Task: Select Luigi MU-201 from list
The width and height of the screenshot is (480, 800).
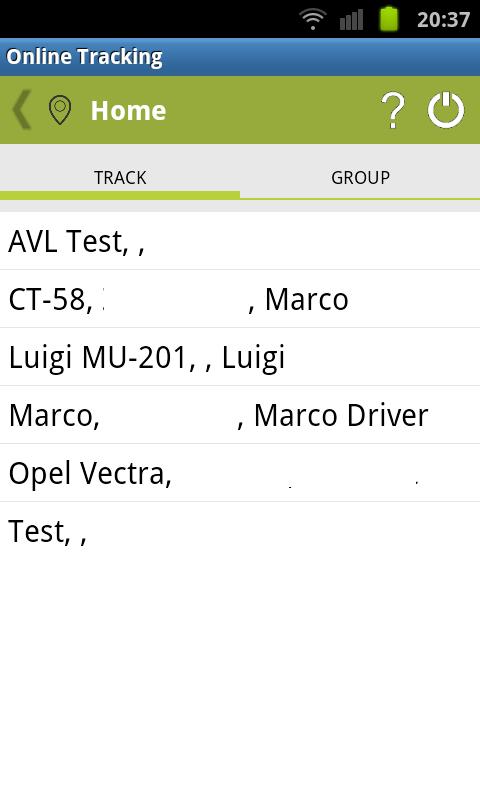Action: tap(240, 357)
